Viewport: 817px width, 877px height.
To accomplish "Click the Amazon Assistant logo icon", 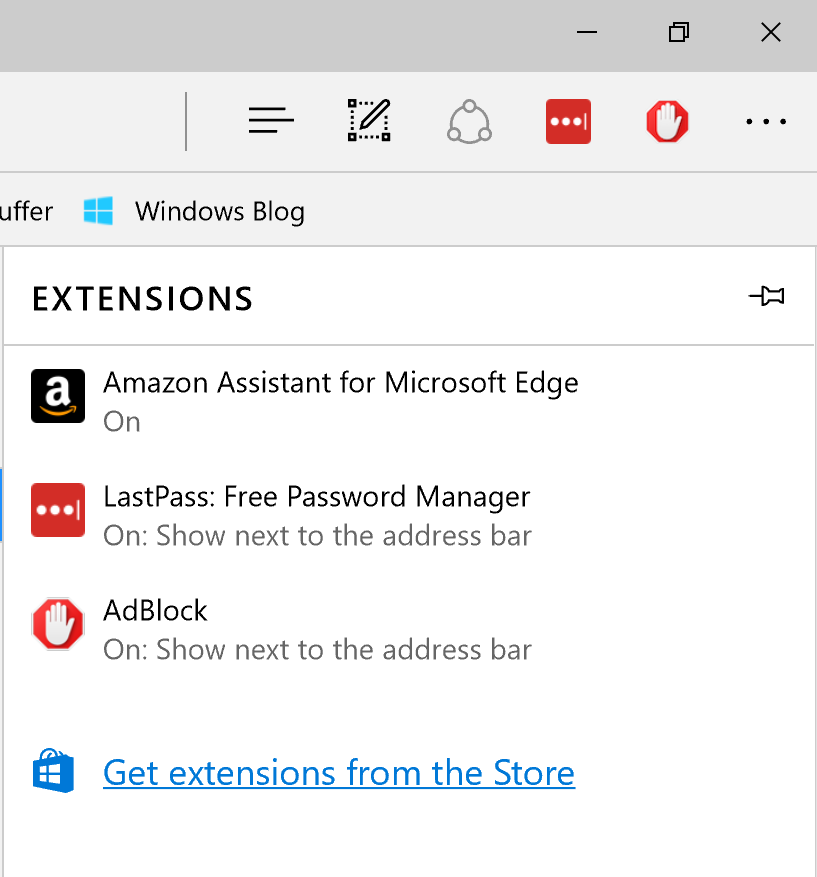I will (58, 396).
